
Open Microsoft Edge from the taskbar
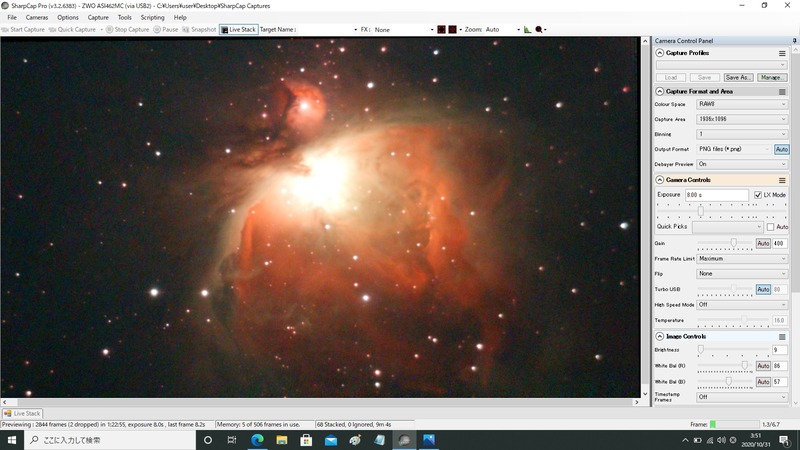[x=257, y=440]
